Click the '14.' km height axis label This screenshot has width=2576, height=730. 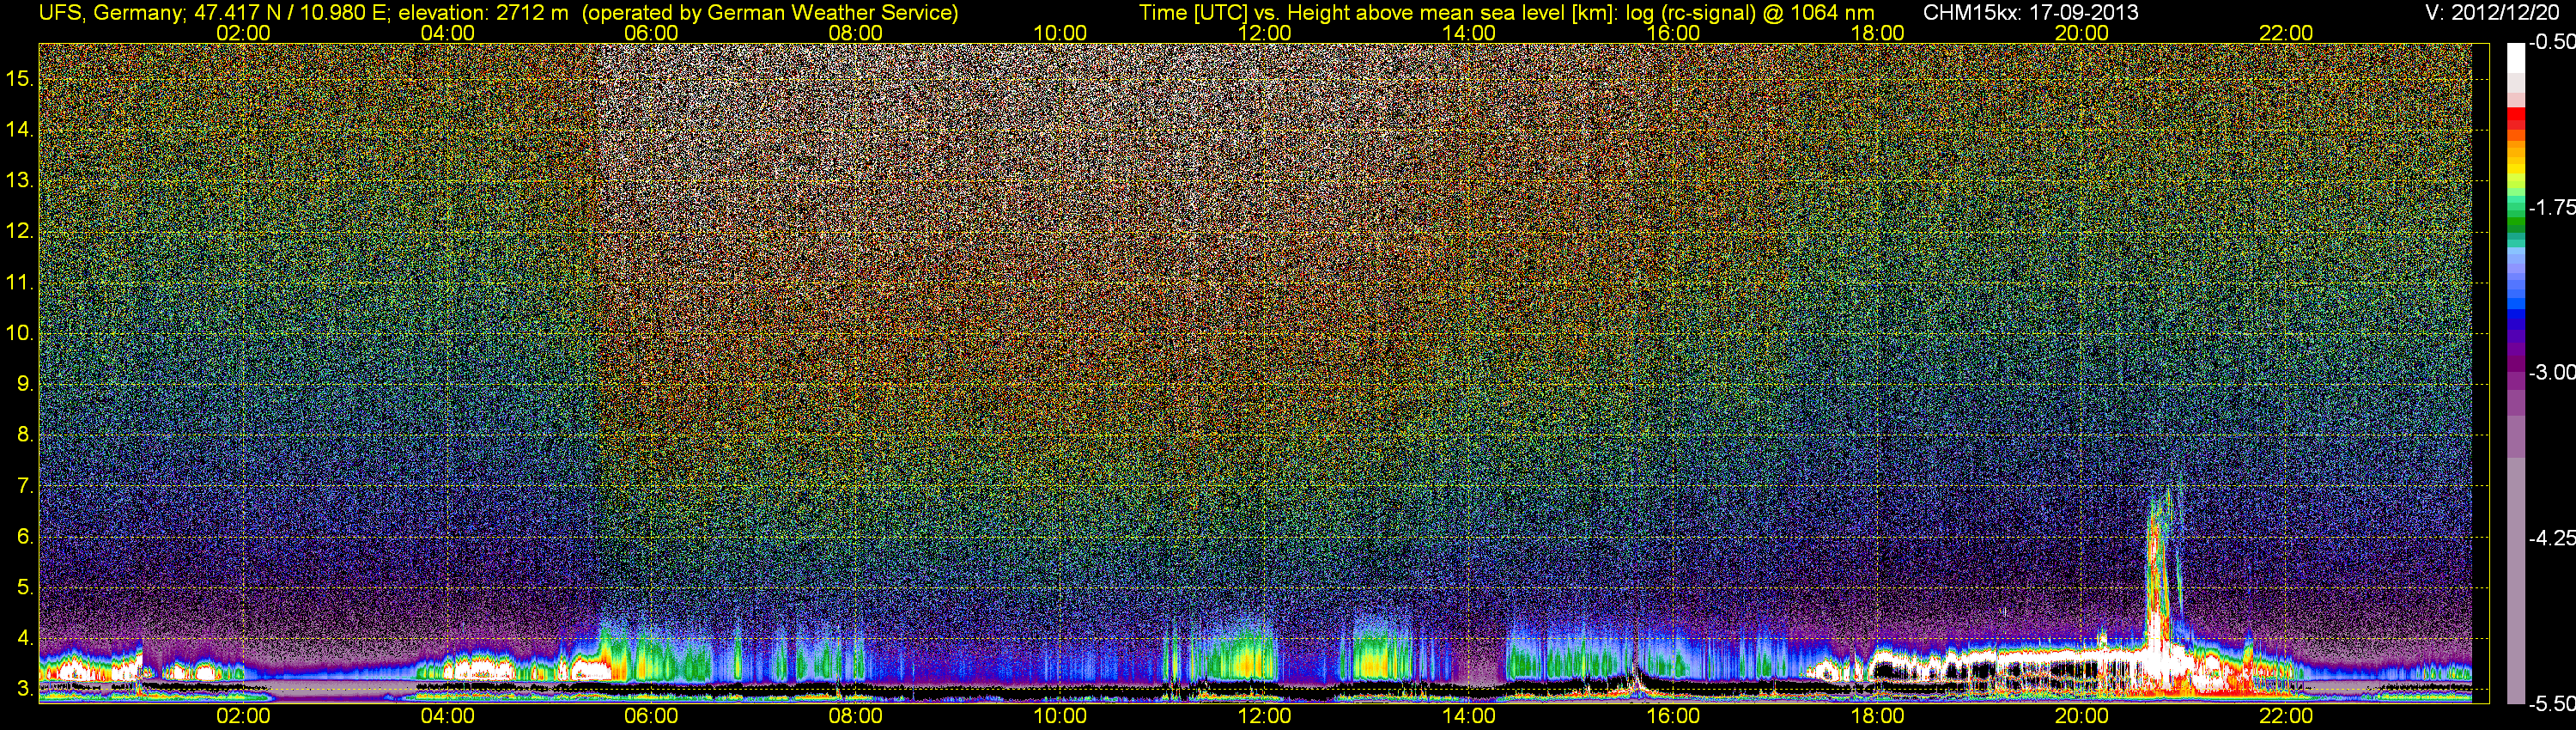click(20, 130)
